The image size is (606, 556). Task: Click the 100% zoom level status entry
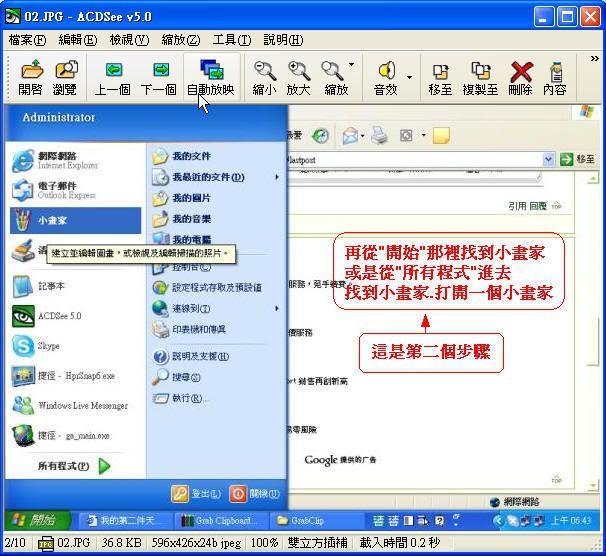264,542
